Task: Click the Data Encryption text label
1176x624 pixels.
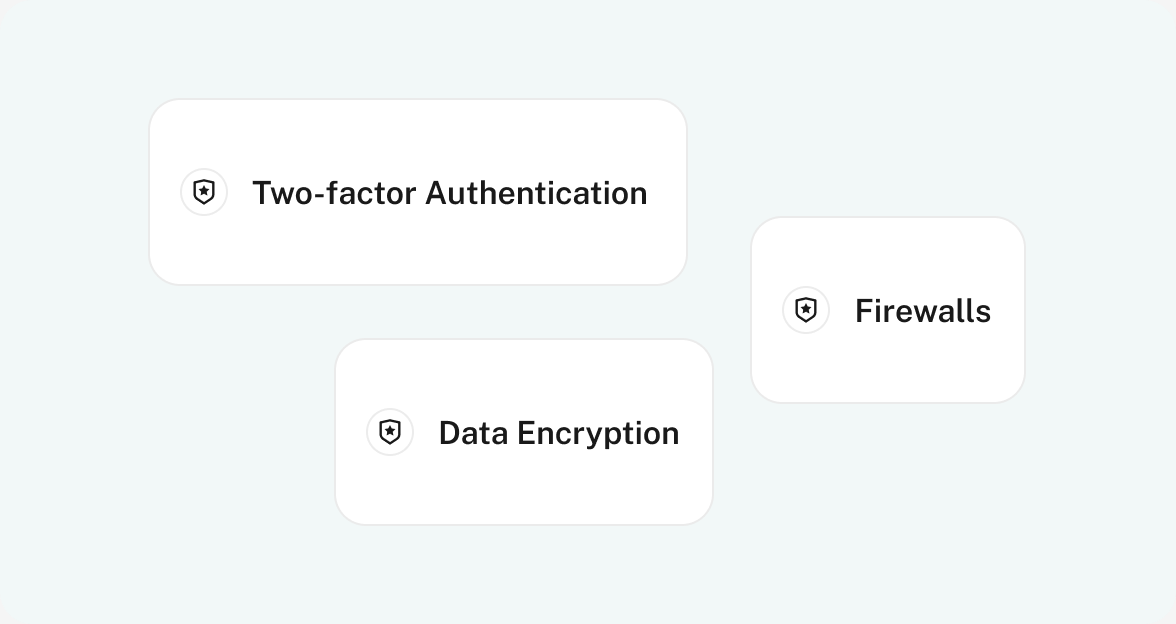Action: click(x=558, y=433)
